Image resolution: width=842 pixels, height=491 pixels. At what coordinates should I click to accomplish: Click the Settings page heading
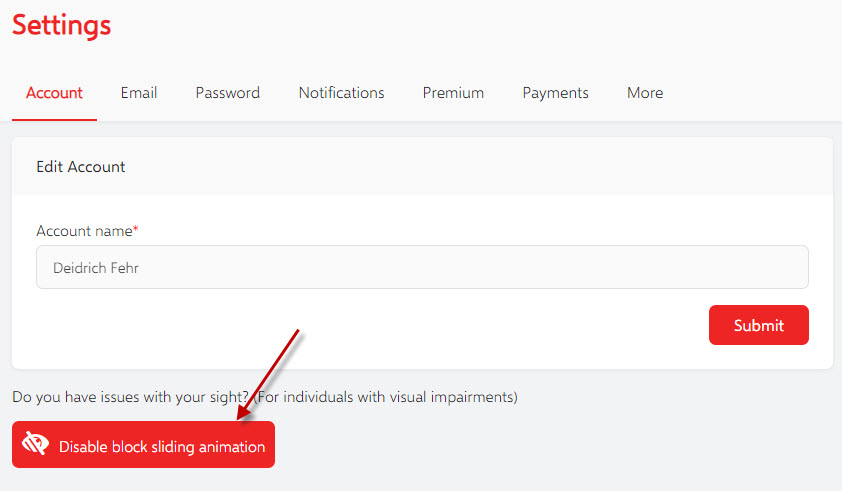pyautogui.click(x=62, y=26)
